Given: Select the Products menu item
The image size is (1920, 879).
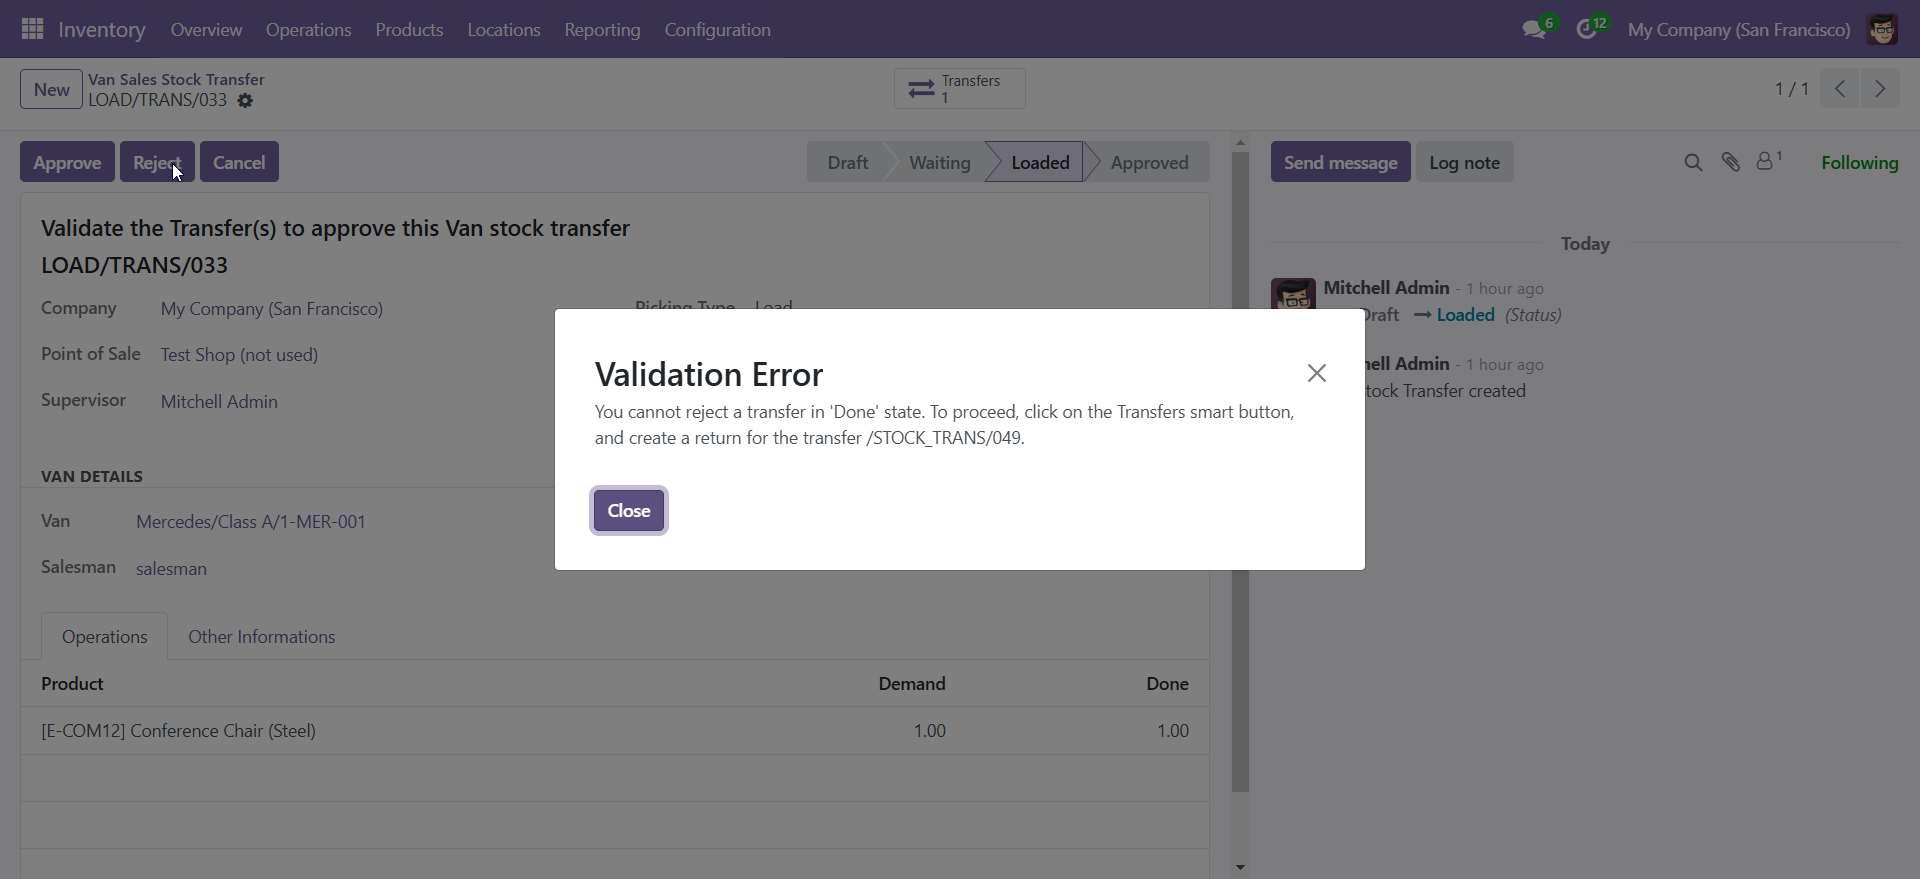Looking at the screenshot, I should click(x=409, y=30).
